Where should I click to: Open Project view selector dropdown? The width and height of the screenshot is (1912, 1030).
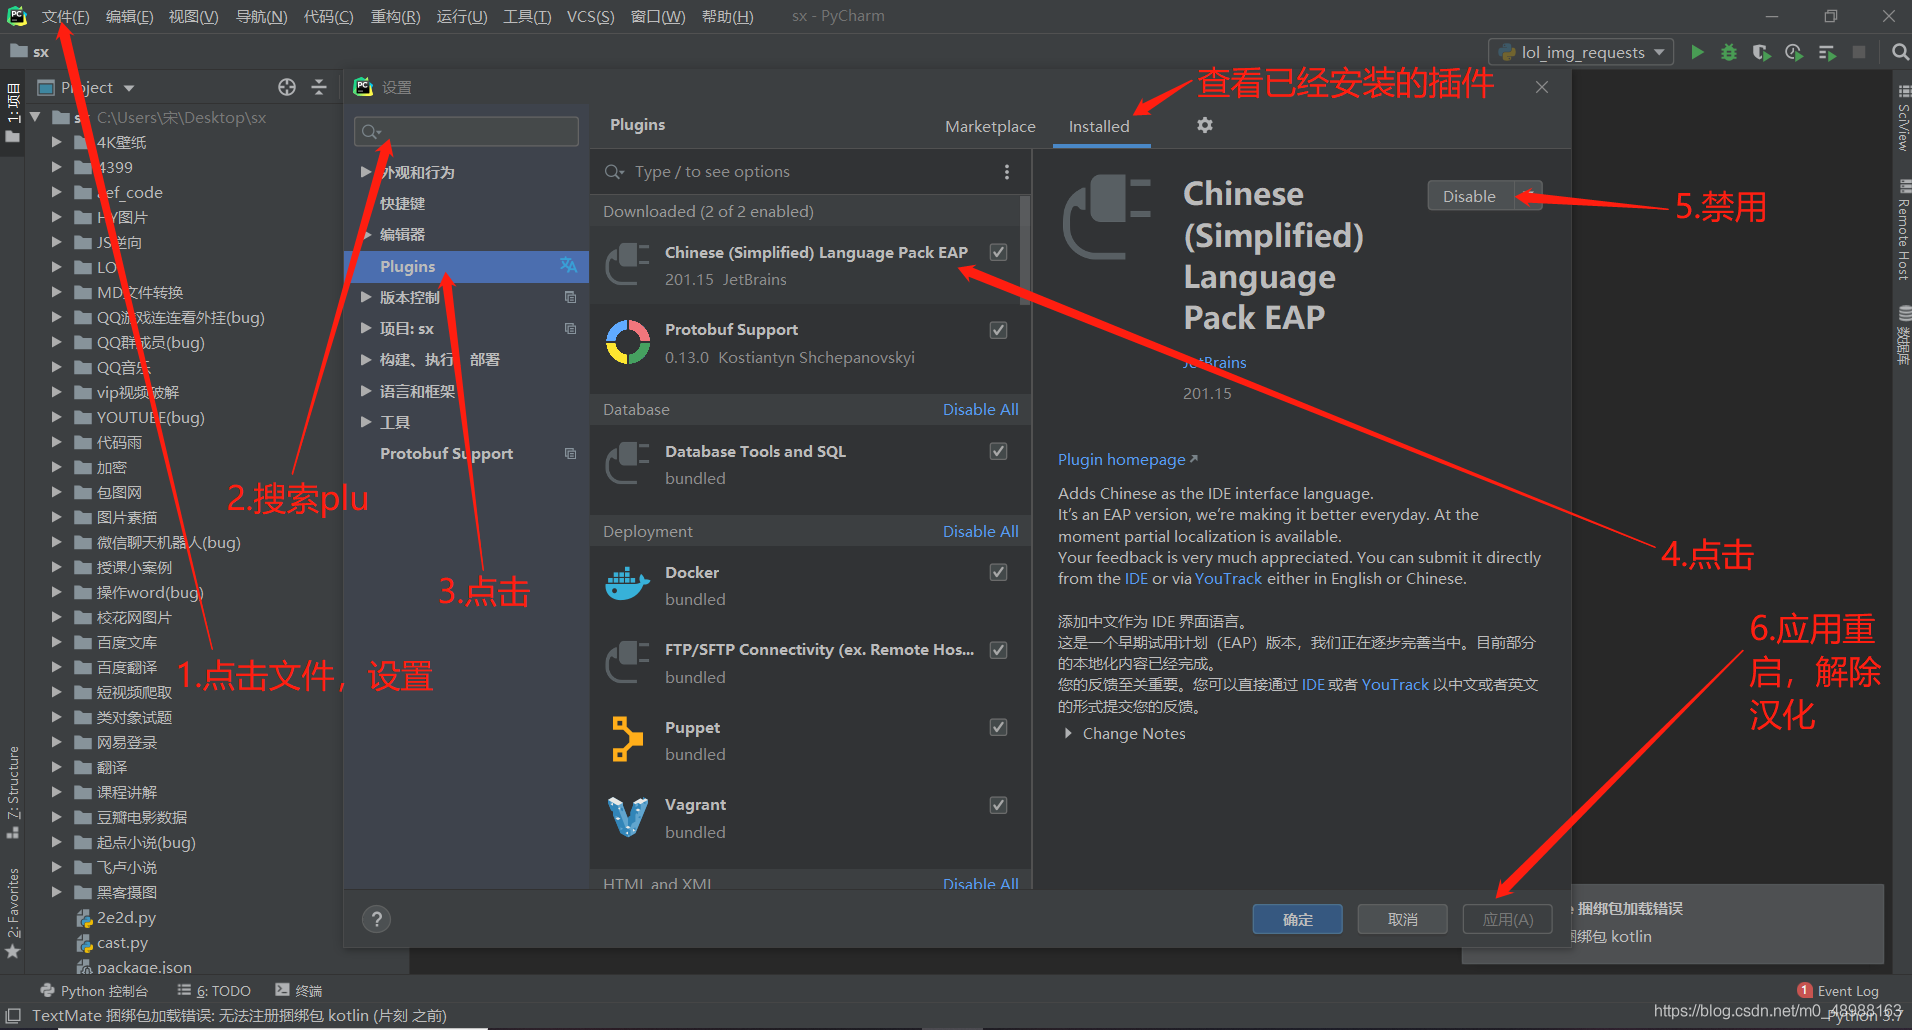[x=88, y=87]
